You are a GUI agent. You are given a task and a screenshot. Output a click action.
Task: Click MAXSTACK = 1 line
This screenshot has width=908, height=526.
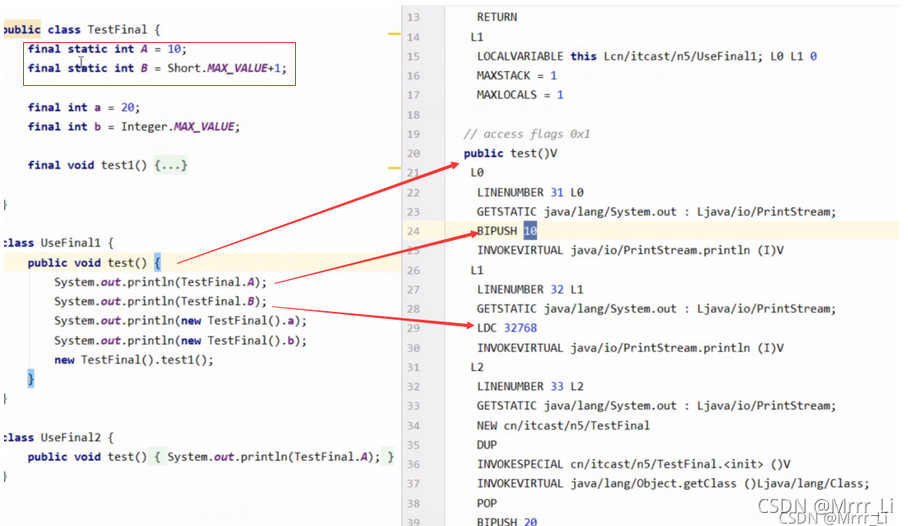point(517,76)
